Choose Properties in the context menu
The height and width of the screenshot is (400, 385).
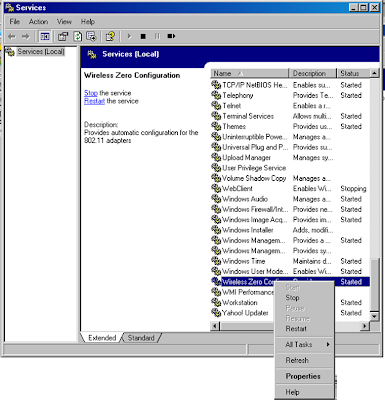[x=303, y=376]
